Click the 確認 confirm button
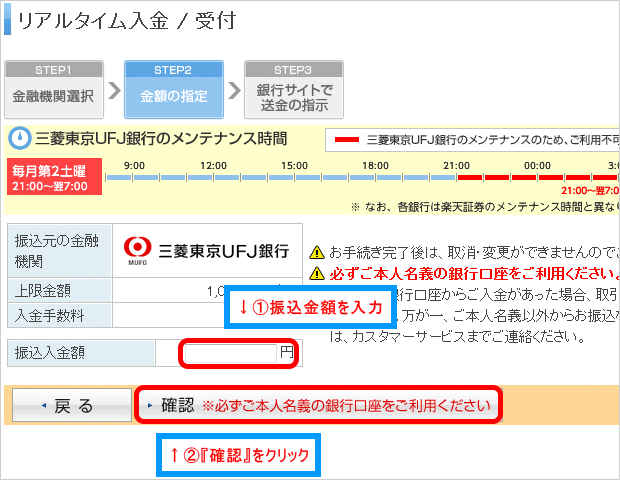 (x=319, y=405)
